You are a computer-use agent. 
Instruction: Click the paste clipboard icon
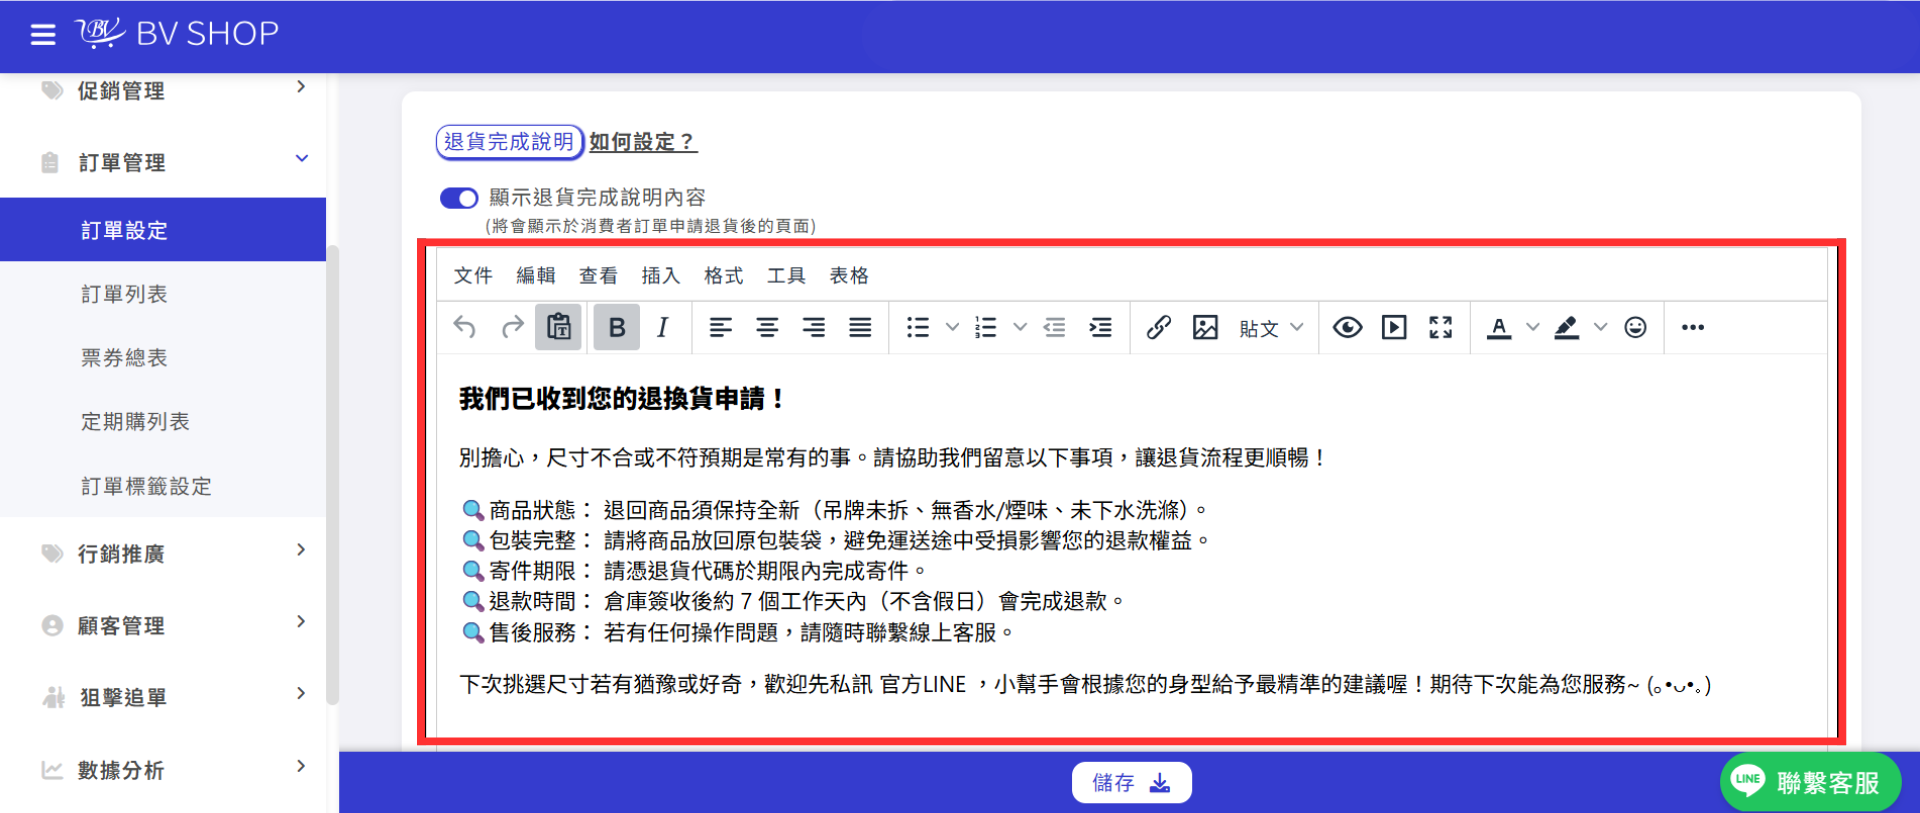click(558, 327)
